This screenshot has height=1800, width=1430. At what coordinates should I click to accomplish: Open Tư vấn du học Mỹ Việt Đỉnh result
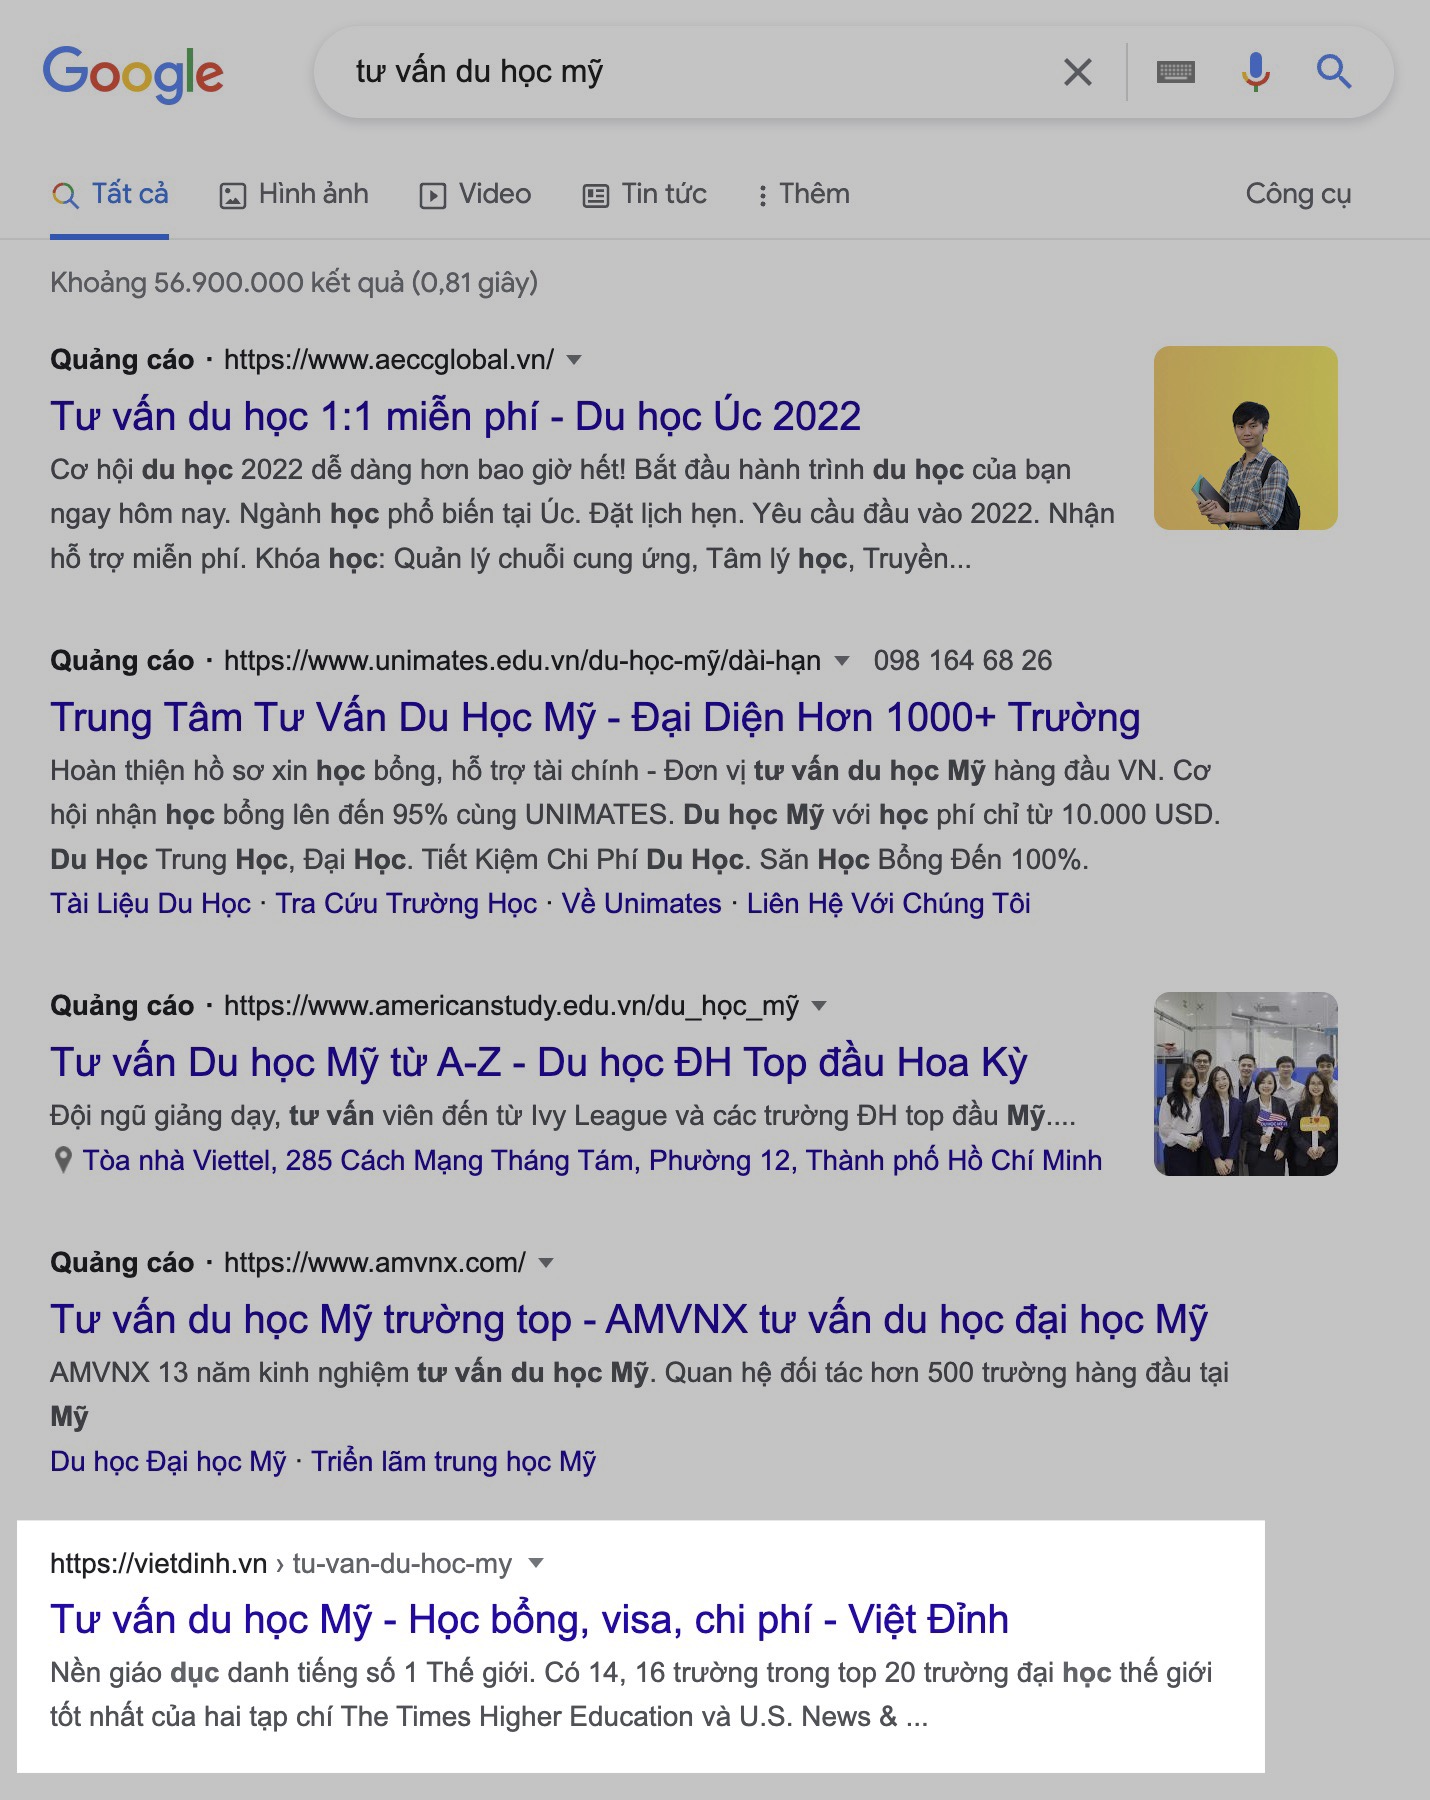point(529,1619)
